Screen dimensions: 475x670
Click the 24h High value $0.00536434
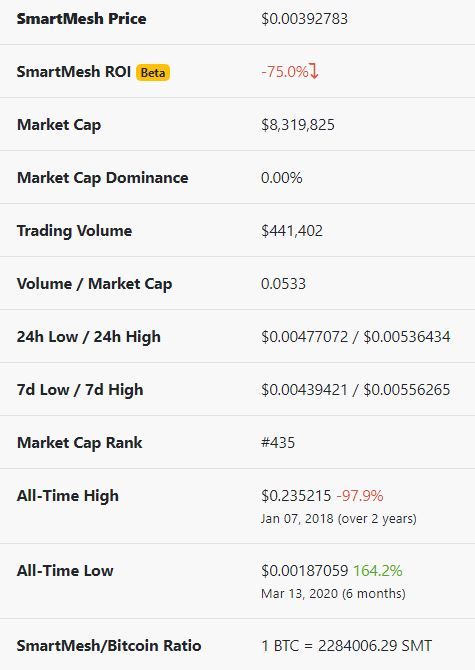(x=407, y=337)
